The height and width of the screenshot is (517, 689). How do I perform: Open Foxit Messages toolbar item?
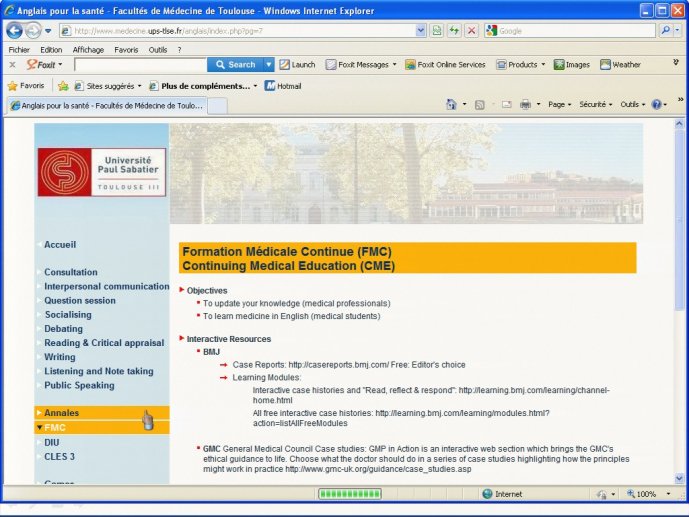pos(361,65)
